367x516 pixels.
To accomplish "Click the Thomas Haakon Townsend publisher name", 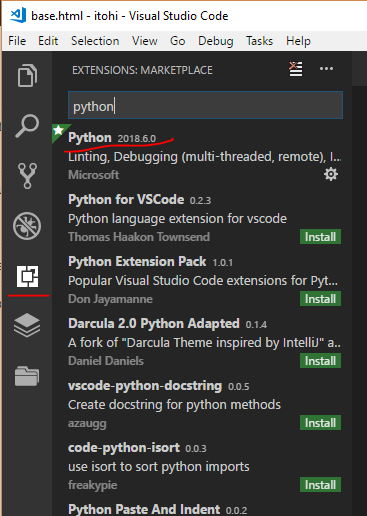I will [x=139, y=237].
